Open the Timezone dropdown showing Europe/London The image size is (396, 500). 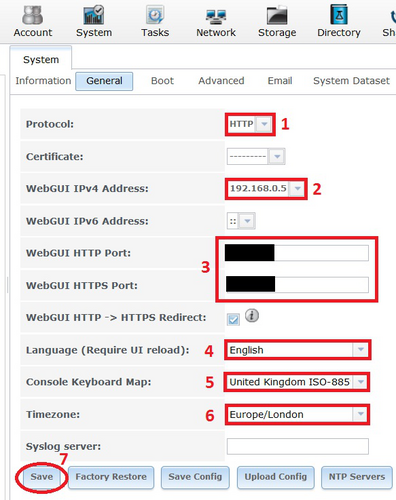pos(297,414)
